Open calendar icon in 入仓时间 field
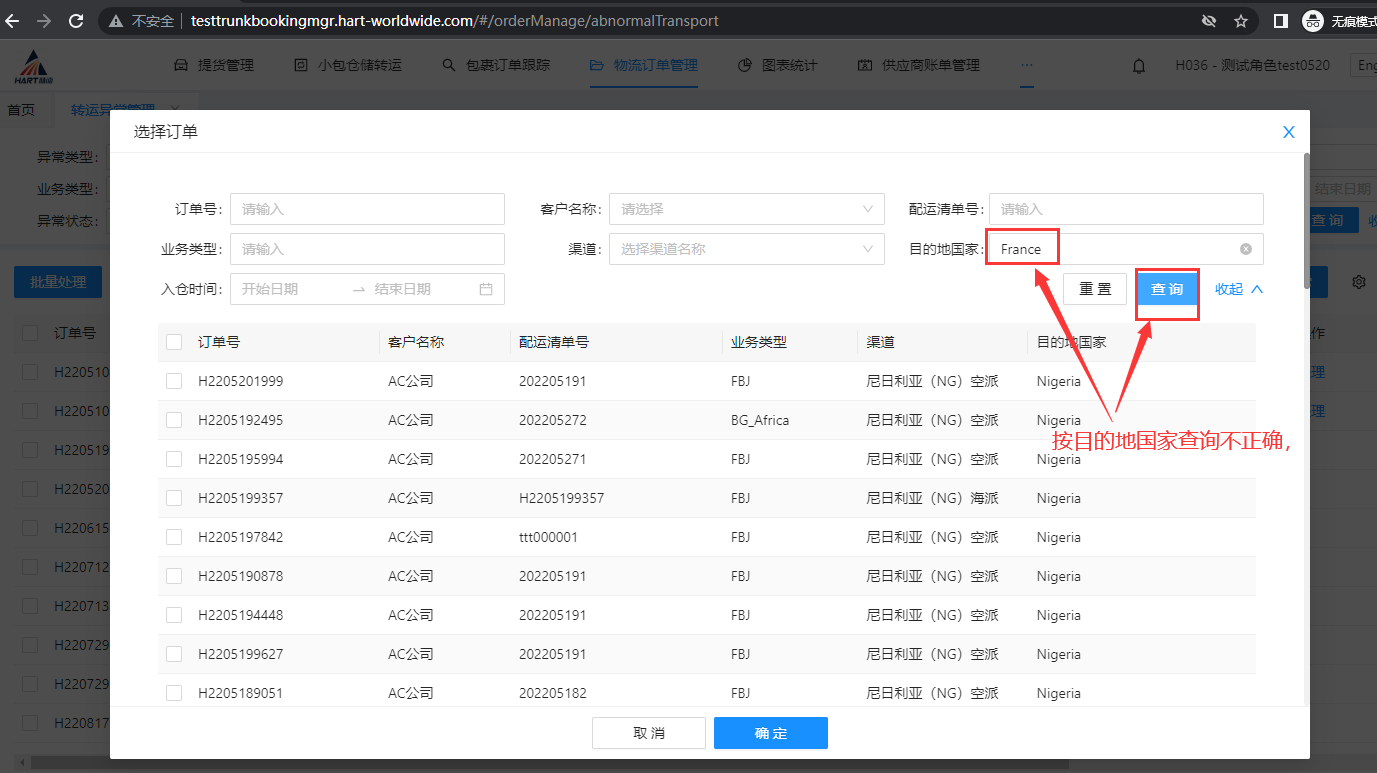 point(486,289)
